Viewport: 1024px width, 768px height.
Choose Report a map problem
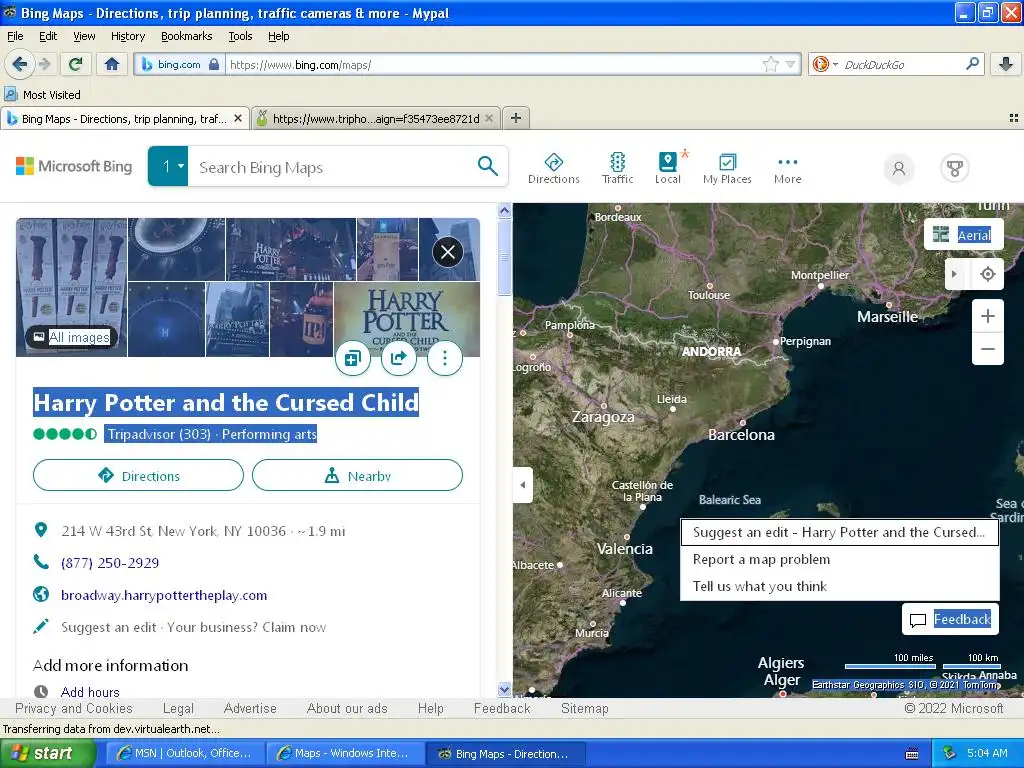pos(840,560)
